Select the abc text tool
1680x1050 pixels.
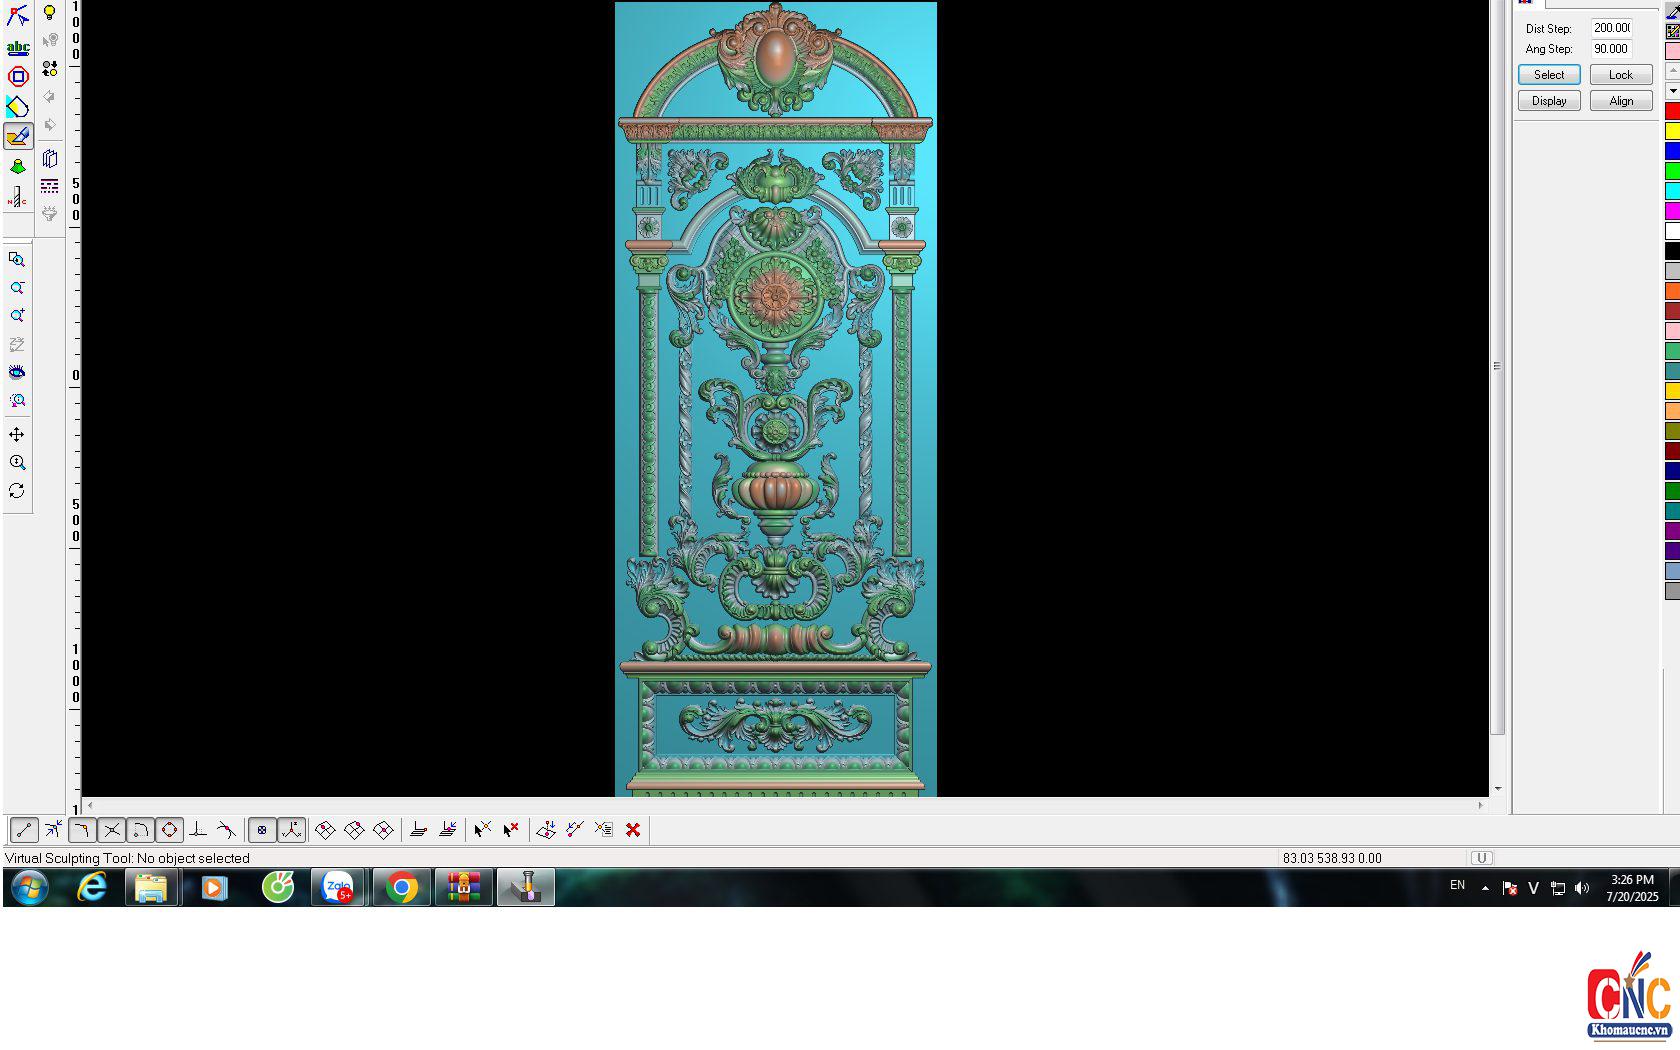[x=18, y=47]
